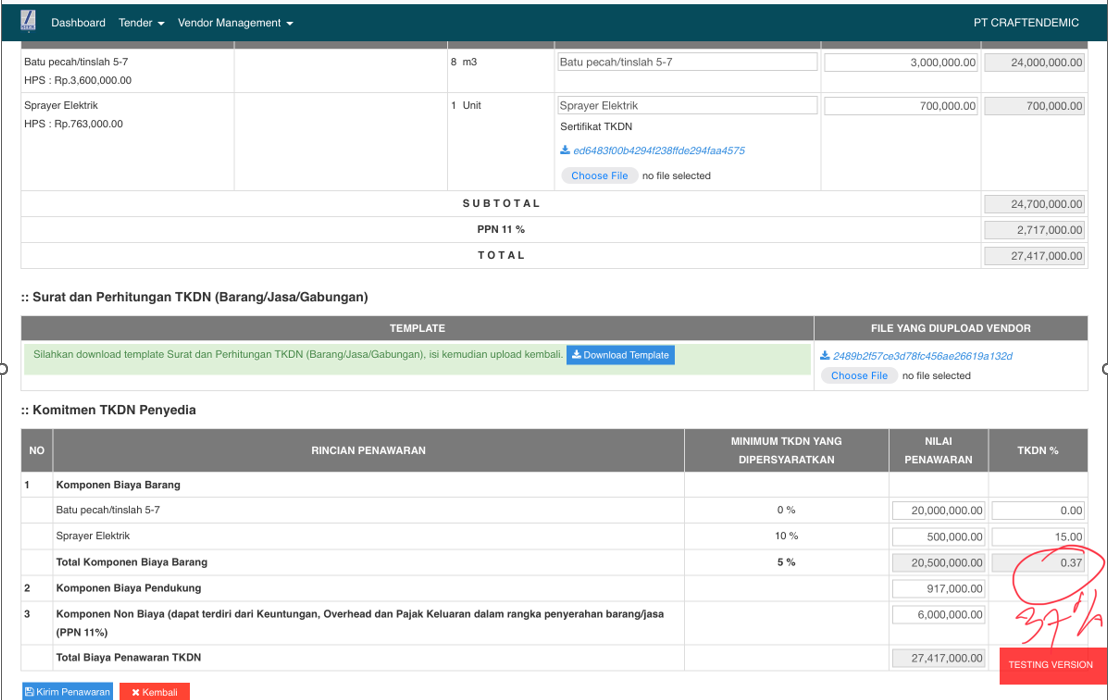Edit Komponen Non Biaya value 6,000,000.00

(x=939, y=615)
